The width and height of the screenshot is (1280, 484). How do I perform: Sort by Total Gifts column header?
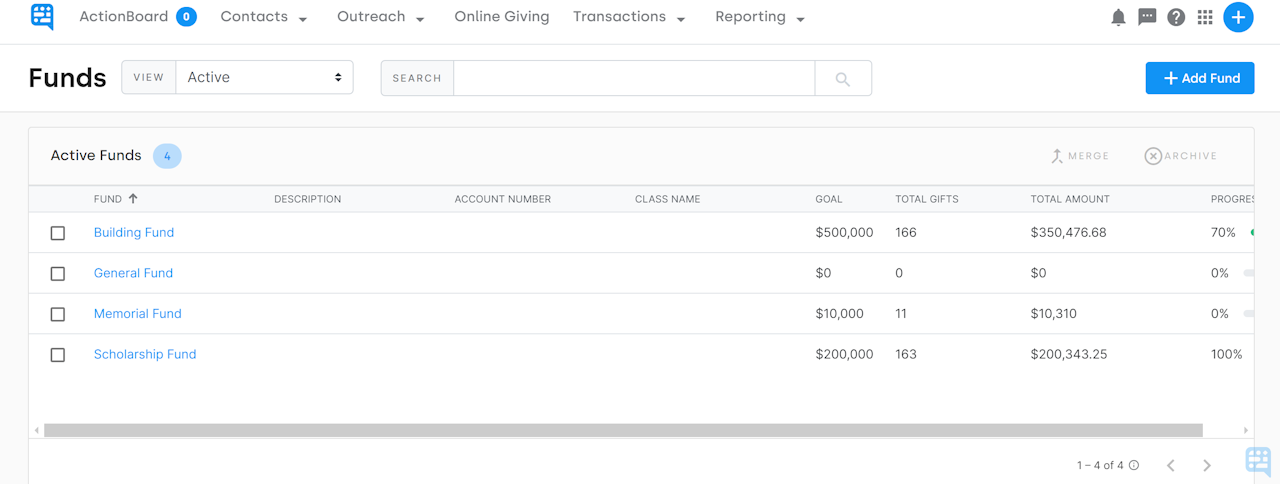click(927, 199)
